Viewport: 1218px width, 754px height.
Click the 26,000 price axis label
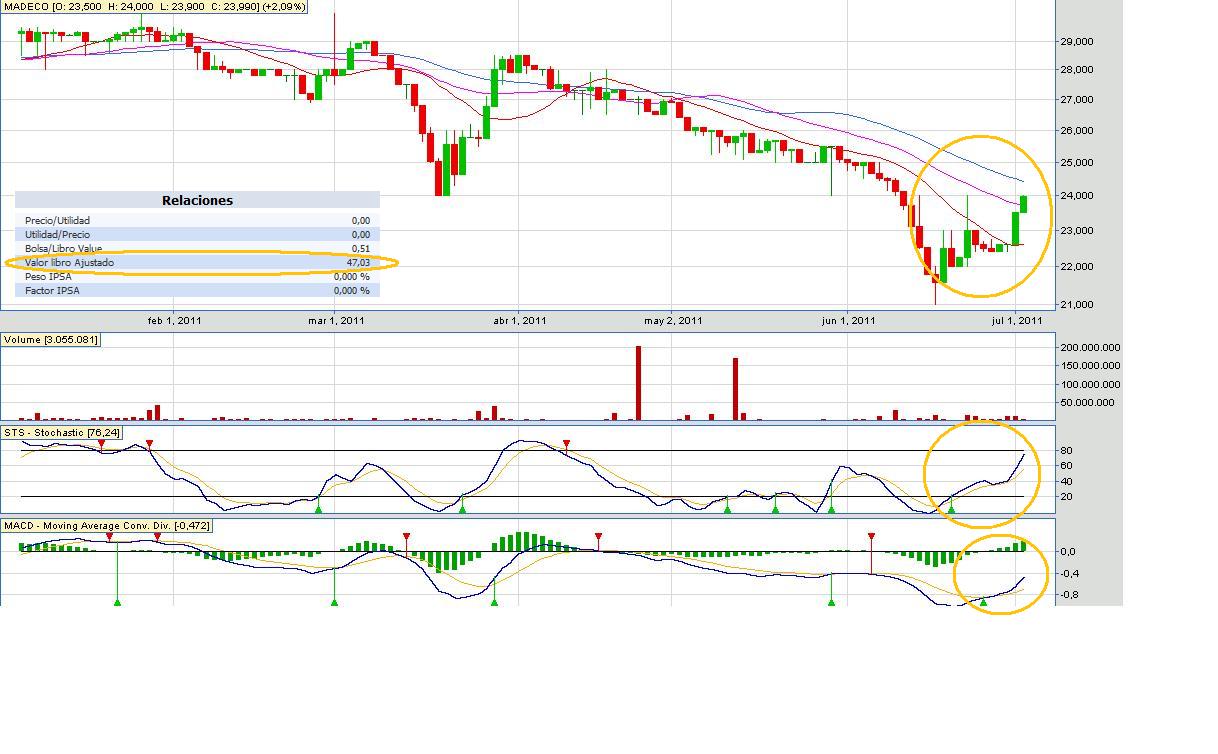pos(1076,131)
